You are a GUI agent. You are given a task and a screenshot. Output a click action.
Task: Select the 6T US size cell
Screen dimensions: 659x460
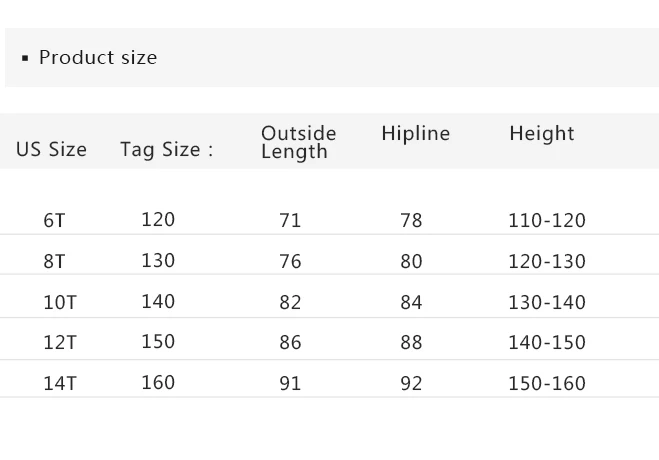[x=54, y=220]
